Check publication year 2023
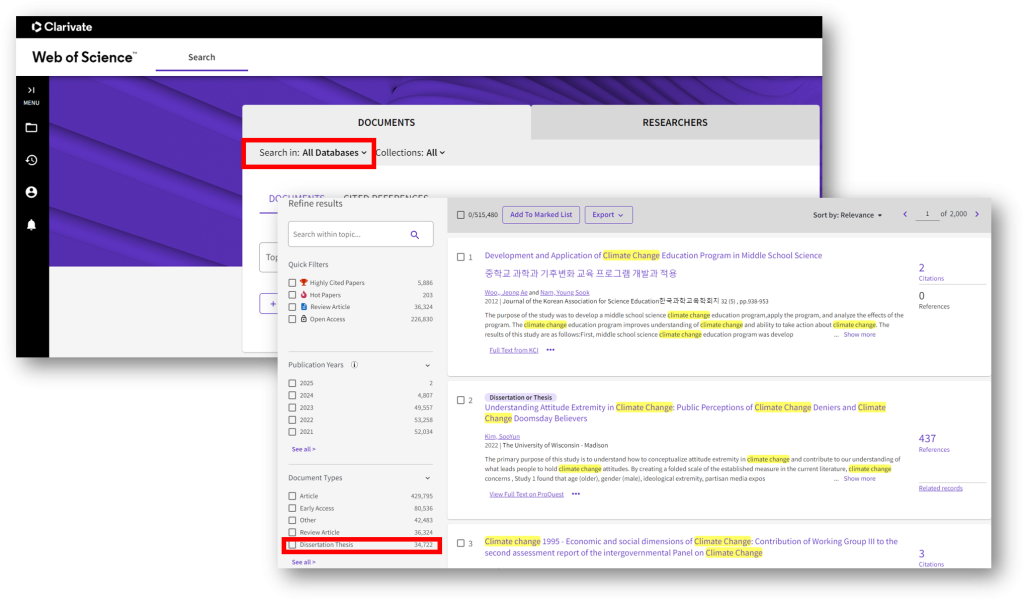Viewport: 1024px width, 601px height. tap(293, 408)
